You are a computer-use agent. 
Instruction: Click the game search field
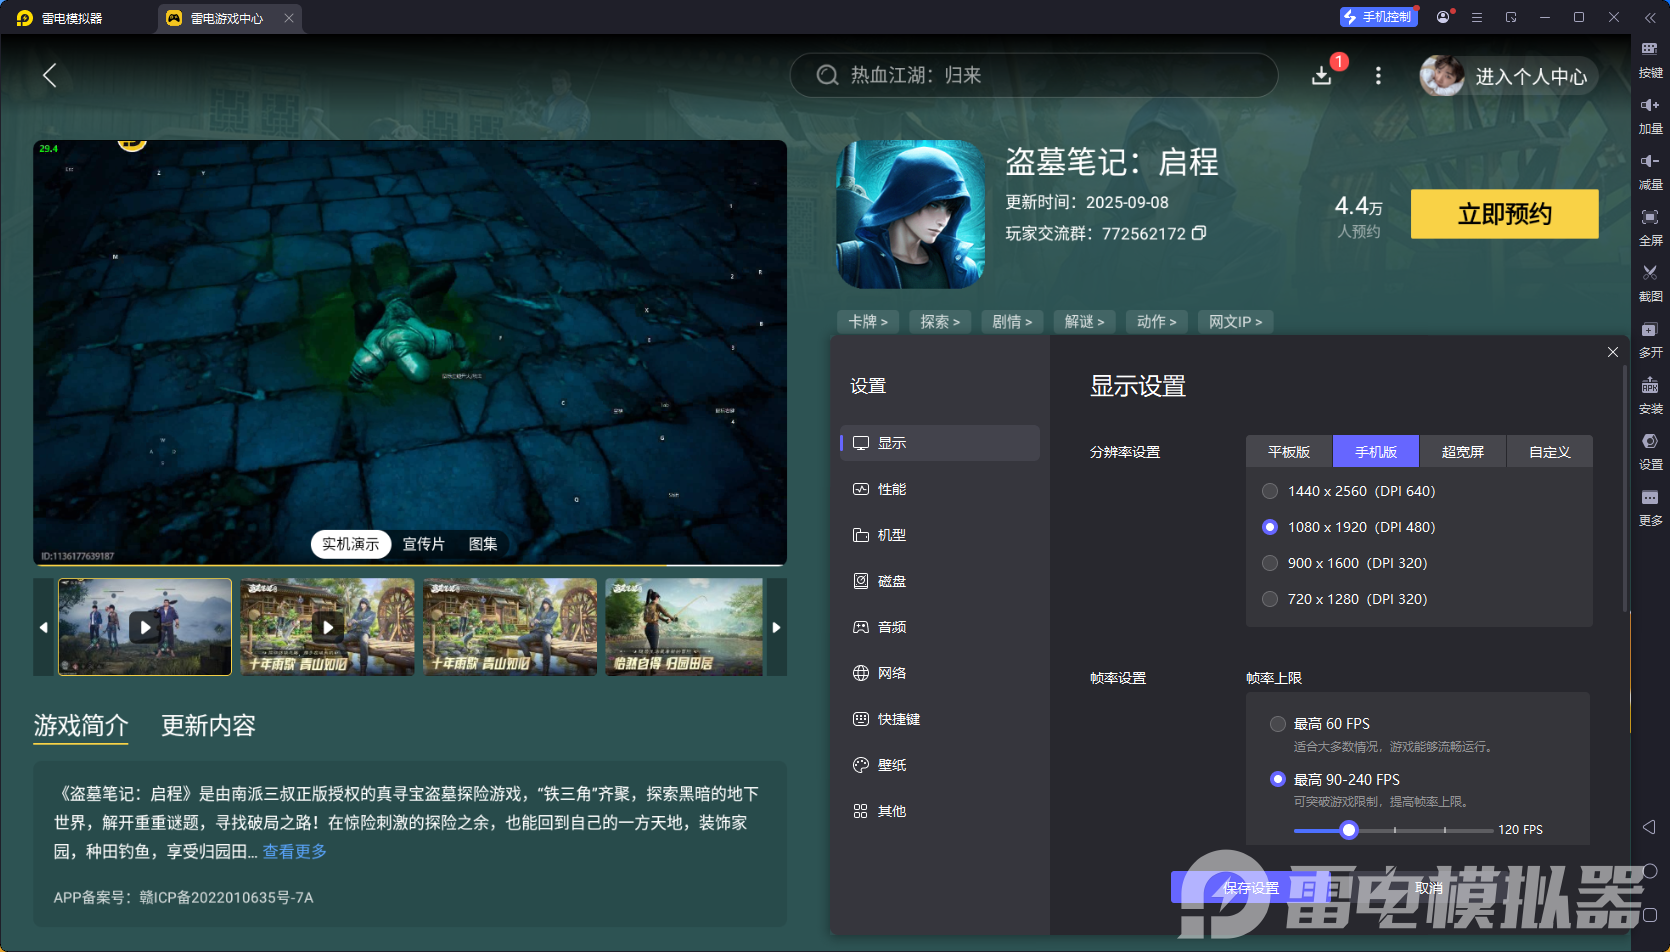[1034, 75]
